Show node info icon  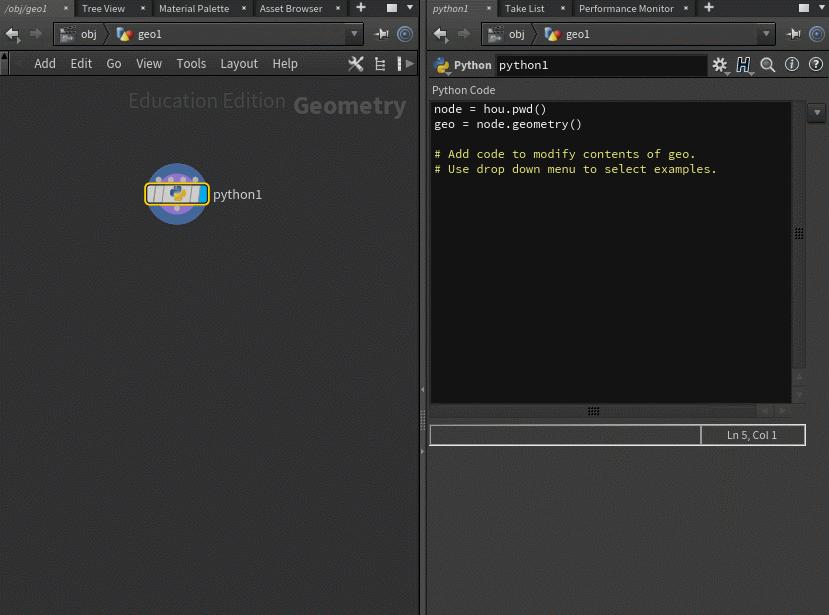click(791, 65)
